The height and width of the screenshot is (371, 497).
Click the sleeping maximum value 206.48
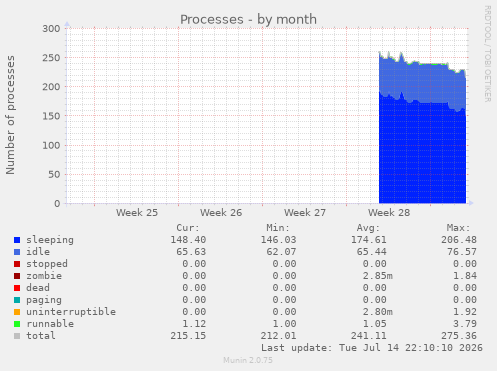pos(459,240)
